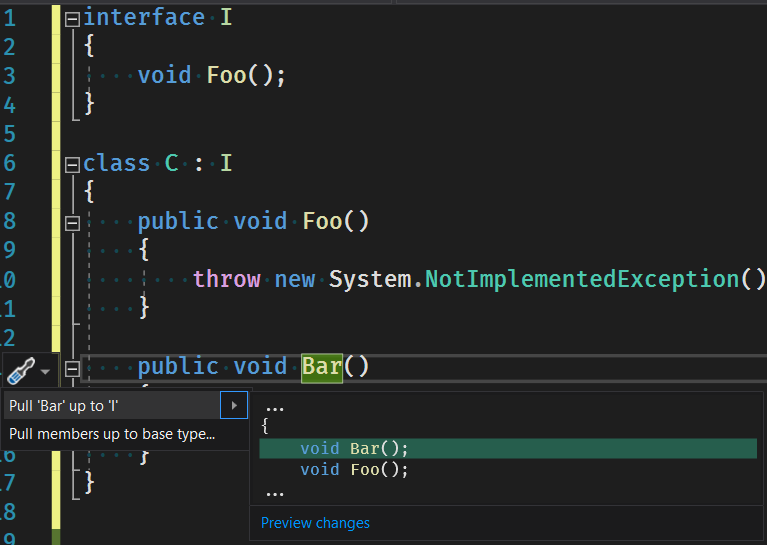Image resolution: width=767 pixels, height=545 pixels.
Task: Select Pull 'Bar' up to 'I'
Action: click(112, 405)
